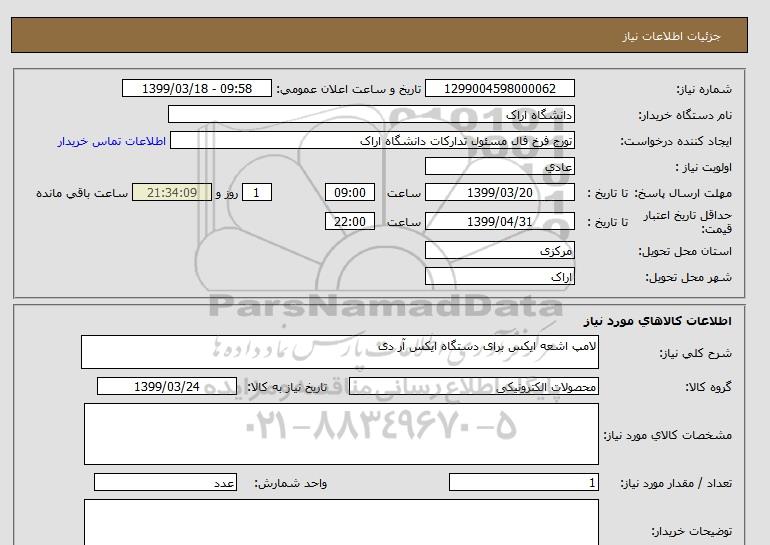Image resolution: width=770 pixels, height=545 pixels.
Task: Click price validity date 1399/04/31
Action: 499,221
